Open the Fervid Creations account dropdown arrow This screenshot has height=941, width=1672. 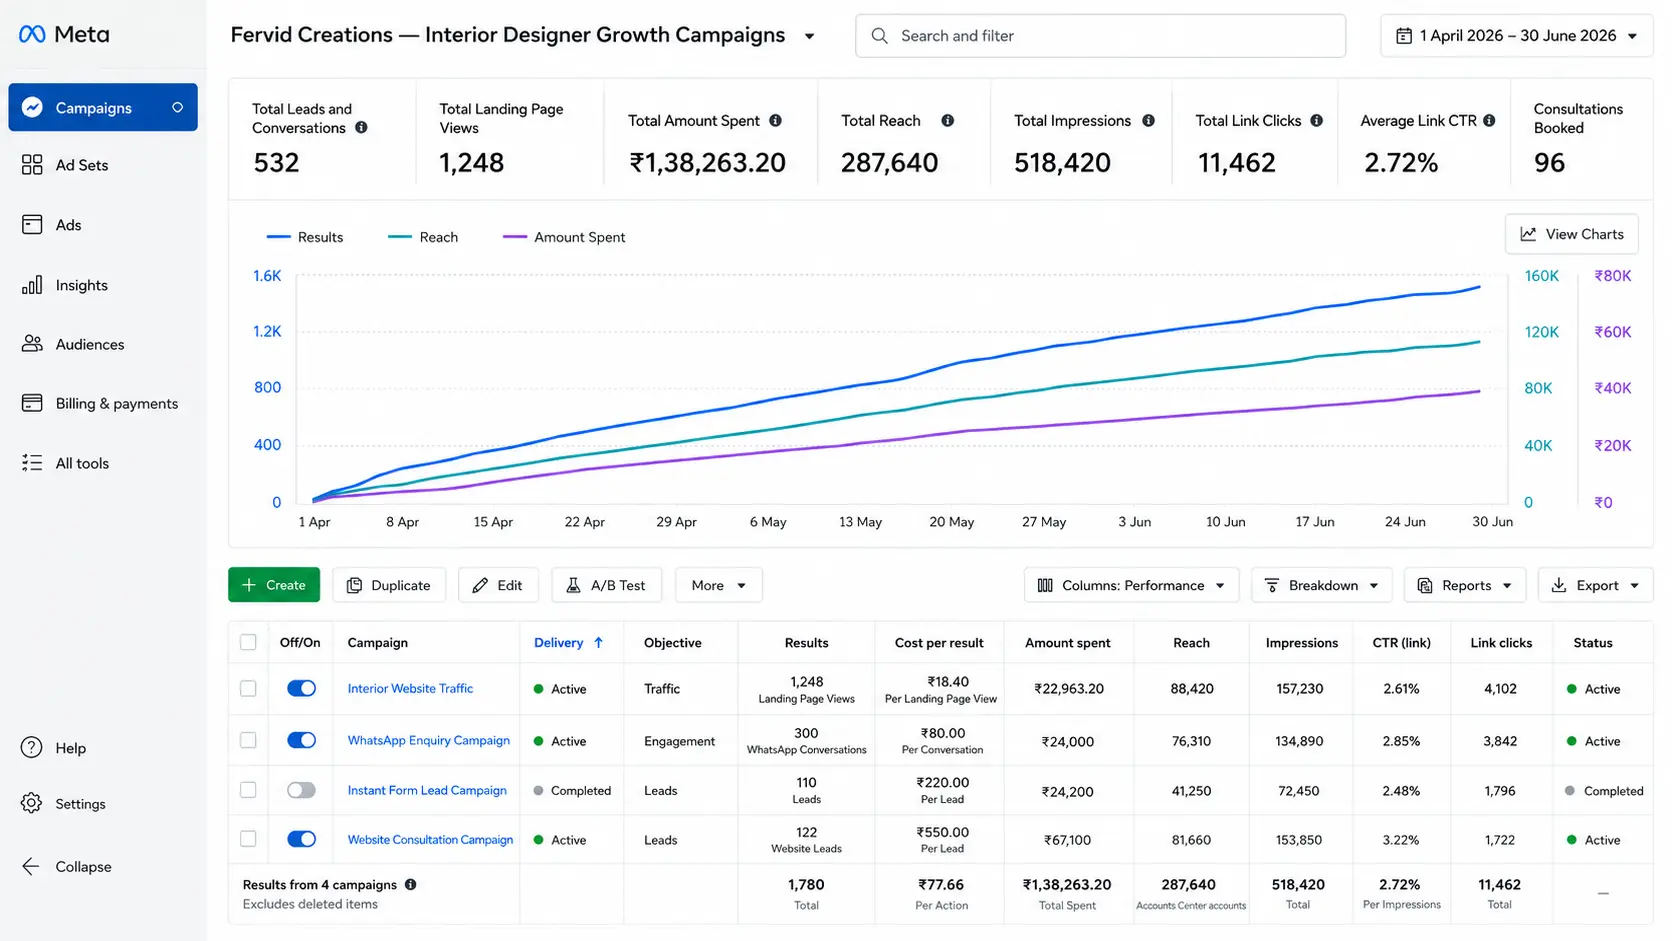pos(809,37)
